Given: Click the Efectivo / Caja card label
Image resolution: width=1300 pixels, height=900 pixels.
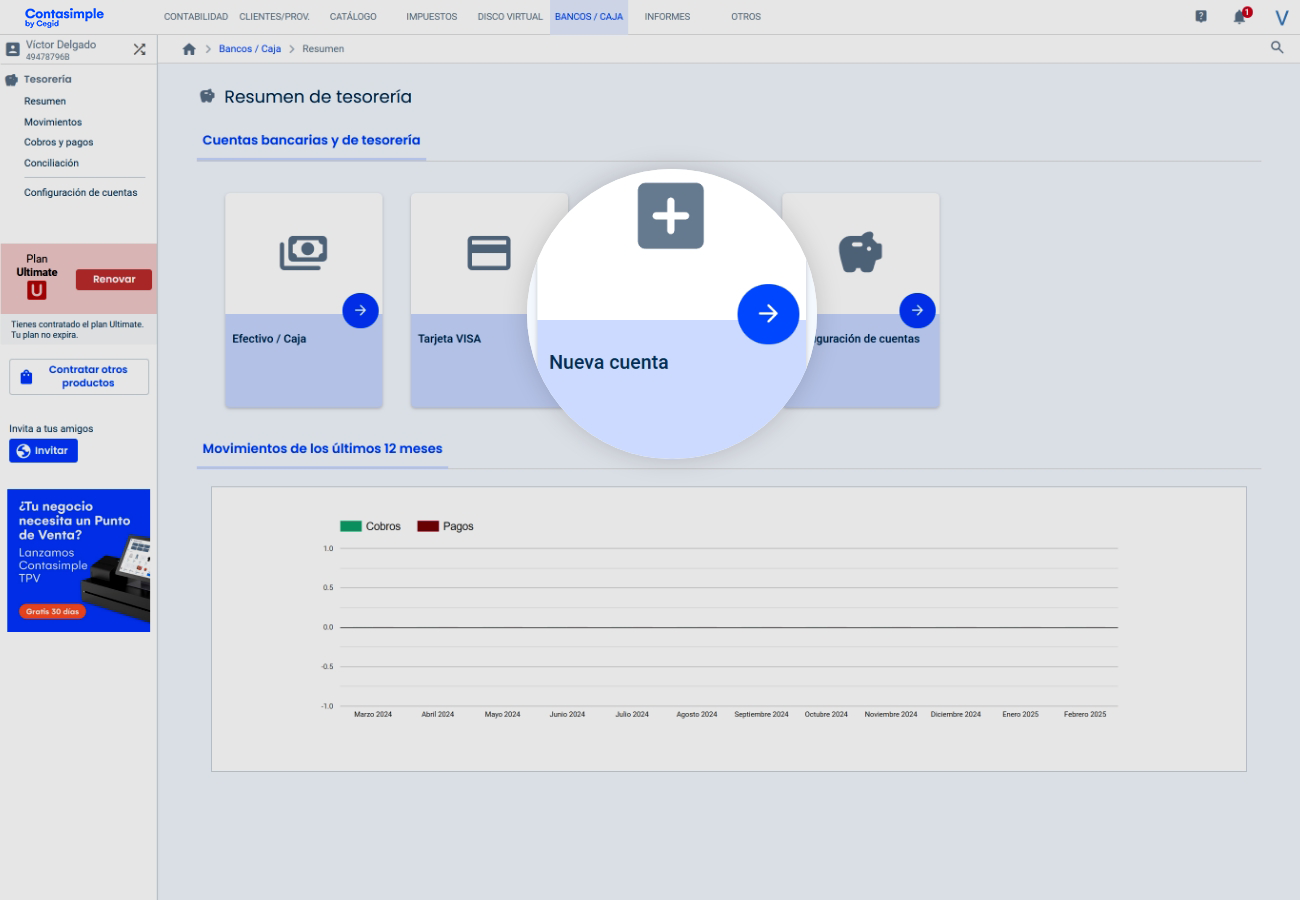Looking at the screenshot, I should click(269, 339).
